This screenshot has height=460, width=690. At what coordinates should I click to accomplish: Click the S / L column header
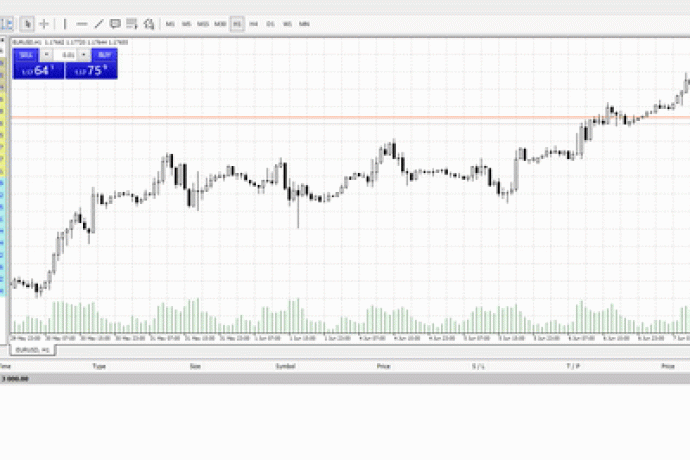(478, 366)
